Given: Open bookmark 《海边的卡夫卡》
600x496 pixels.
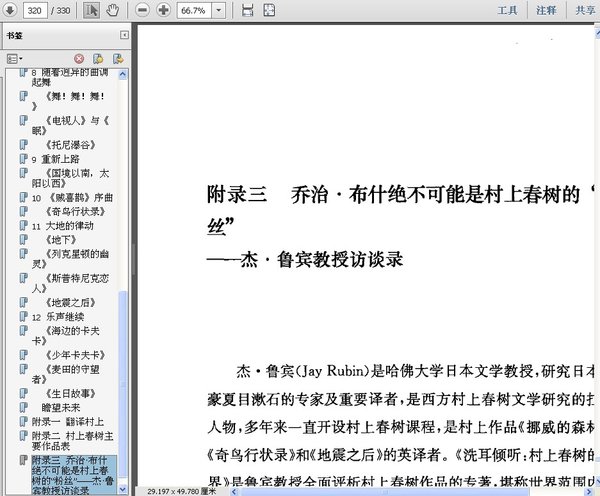Looking at the screenshot, I should click(x=66, y=336).
